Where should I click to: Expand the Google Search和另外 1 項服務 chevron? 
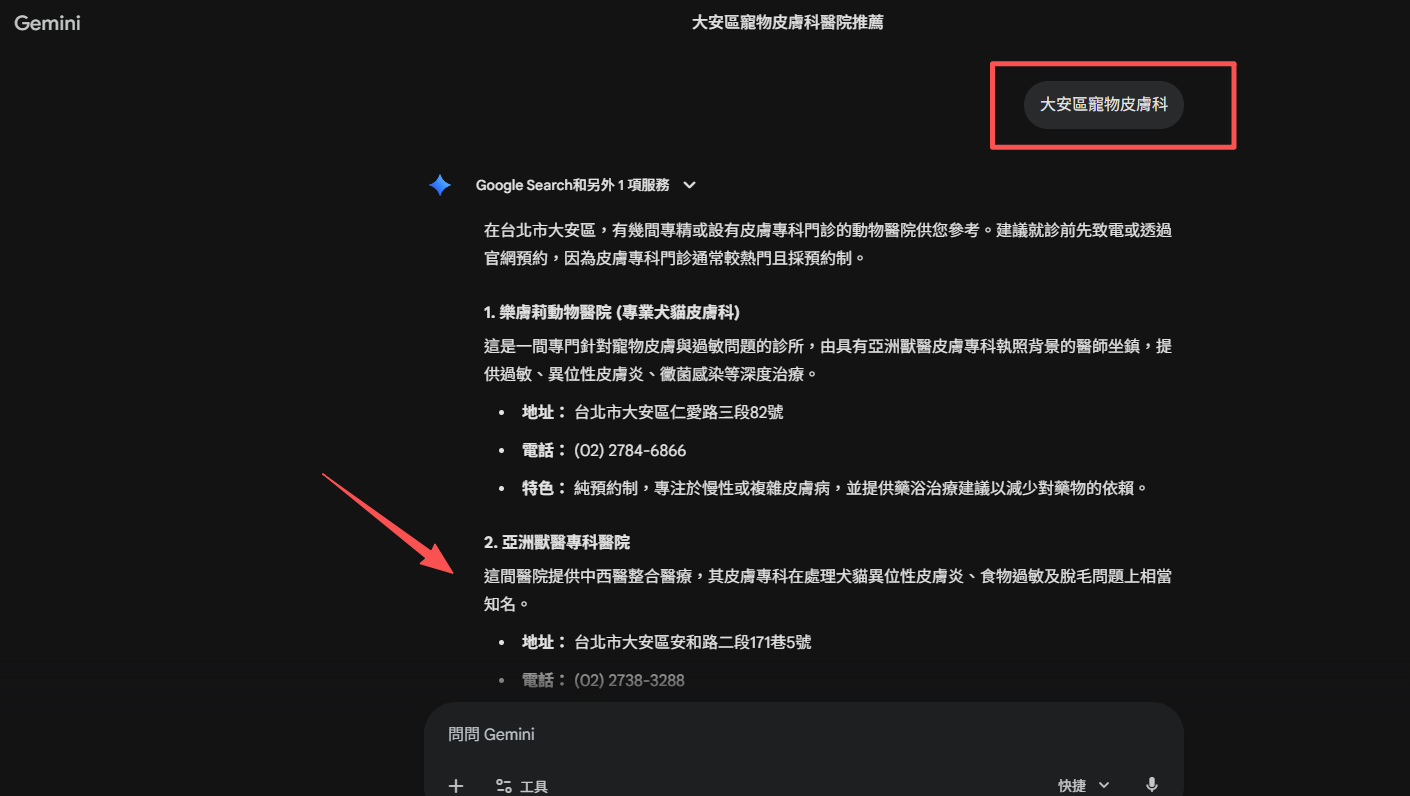tap(689, 185)
